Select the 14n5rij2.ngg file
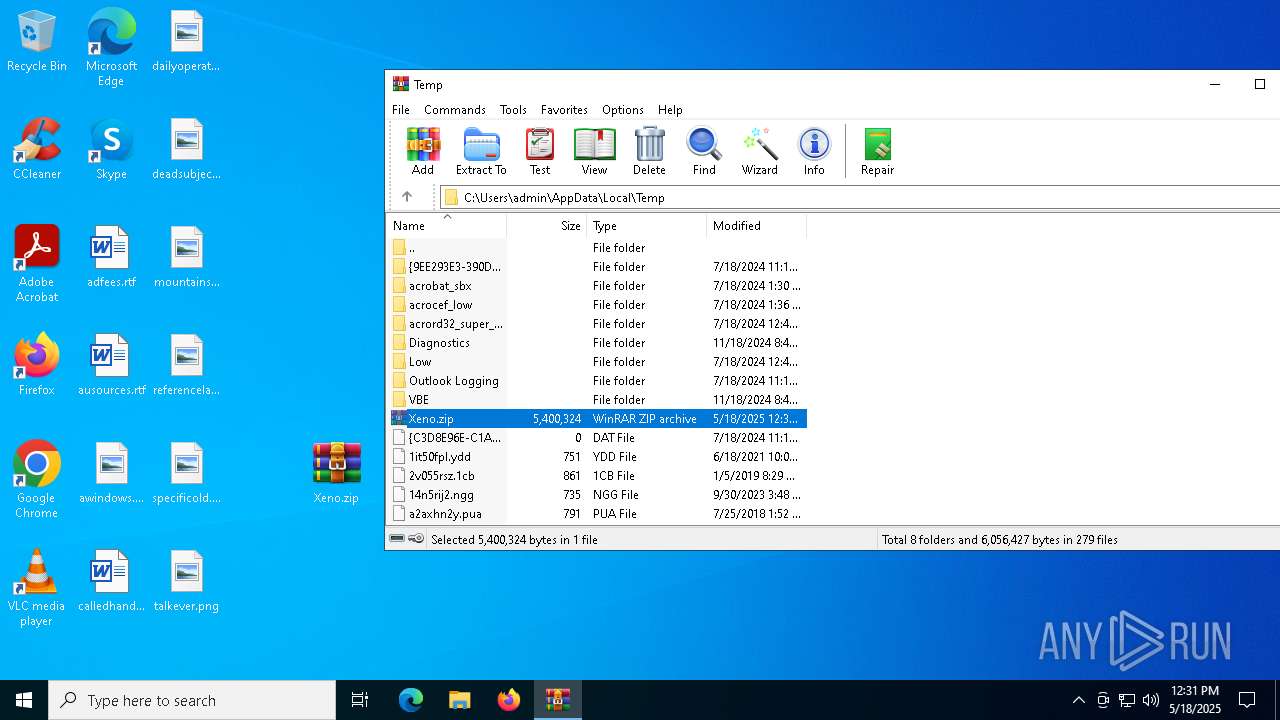The image size is (1280, 720). click(598, 495)
